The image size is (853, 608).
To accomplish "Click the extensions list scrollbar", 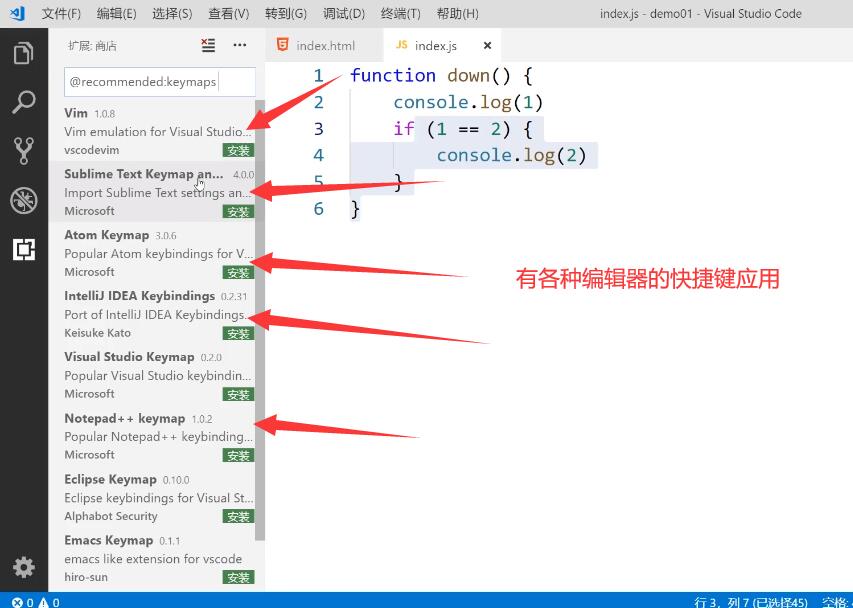I will tap(259, 320).
